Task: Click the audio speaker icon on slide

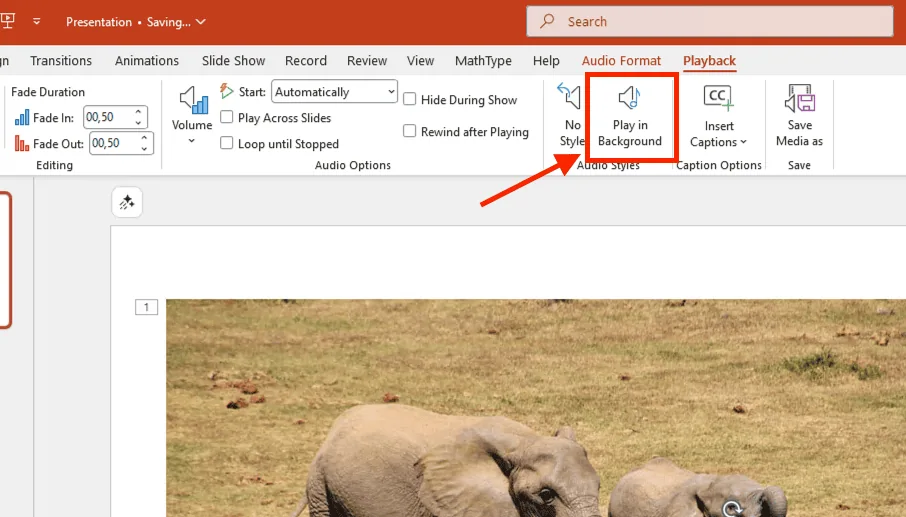Action: pyautogui.click(x=733, y=509)
